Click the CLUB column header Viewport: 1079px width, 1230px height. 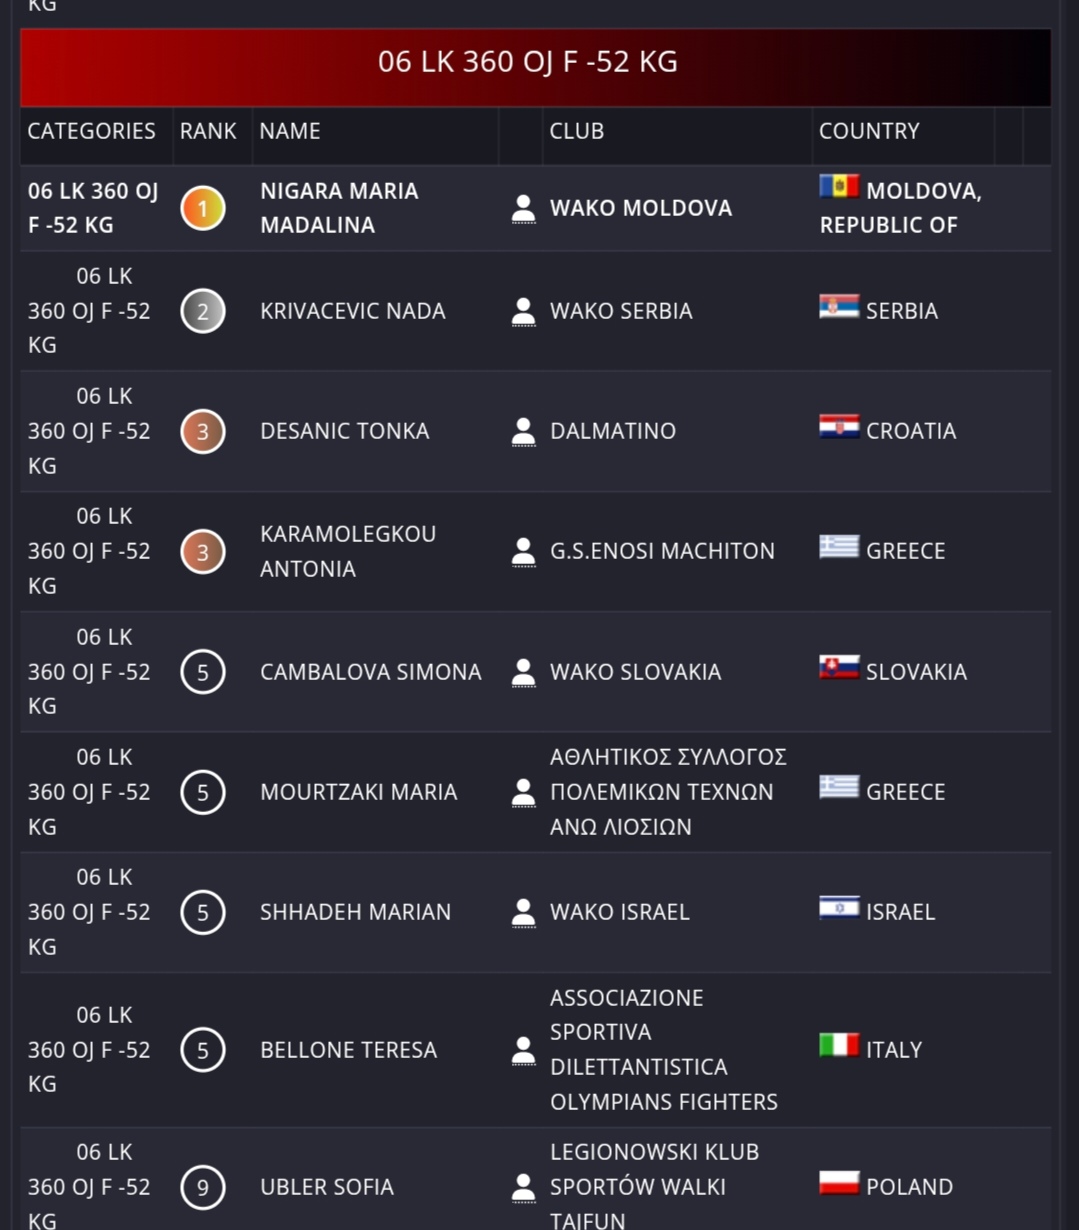pyautogui.click(x=577, y=131)
